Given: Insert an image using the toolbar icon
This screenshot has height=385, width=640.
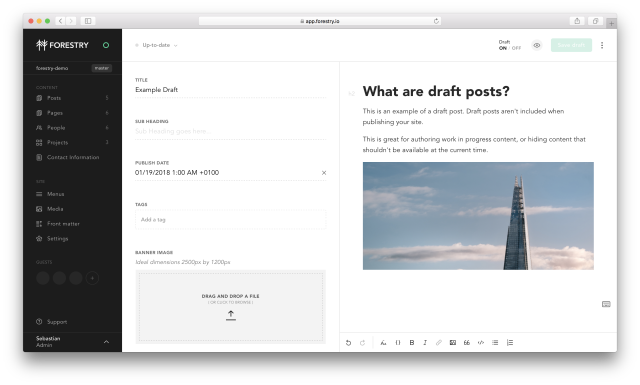Looking at the screenshot, I should click(x=453, y=343).
